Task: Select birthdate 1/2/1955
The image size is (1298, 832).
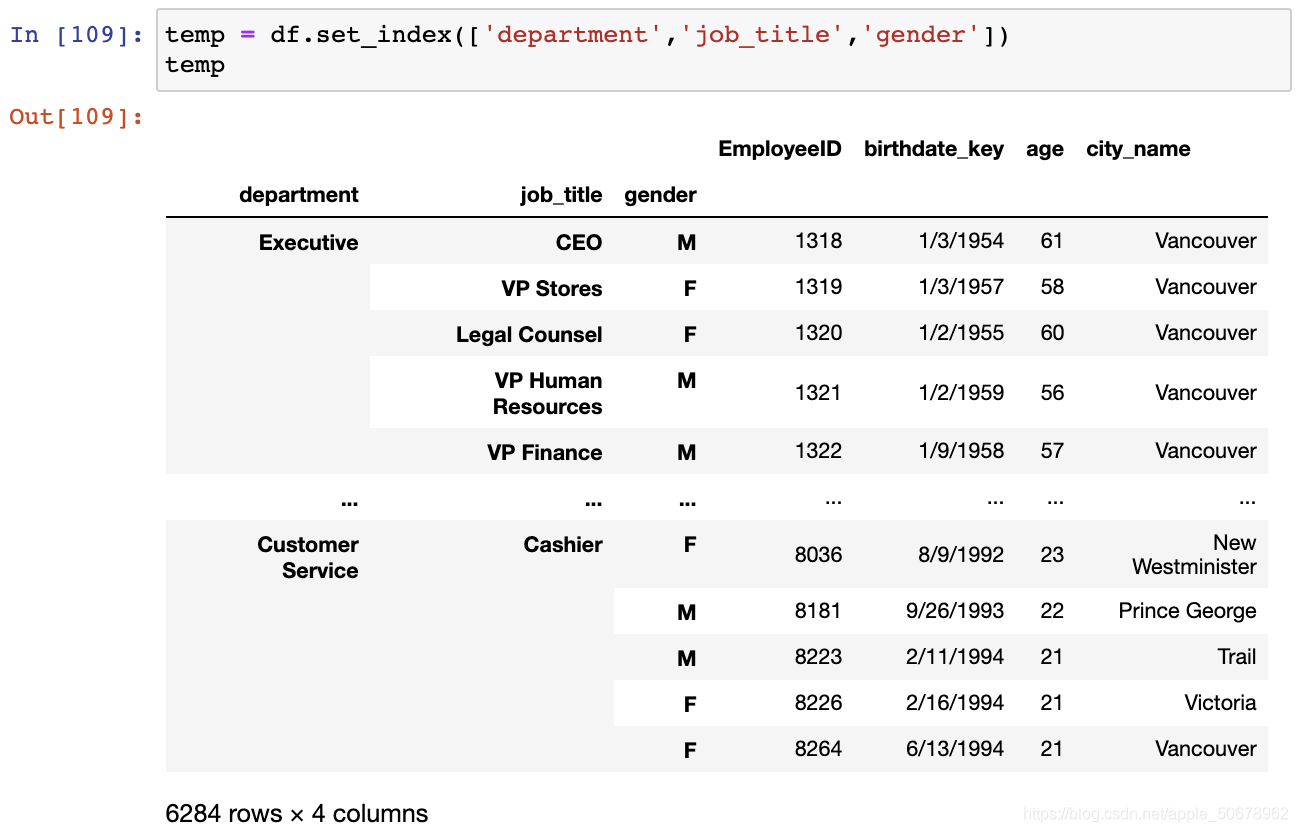Action: click(x=961, y=333)
